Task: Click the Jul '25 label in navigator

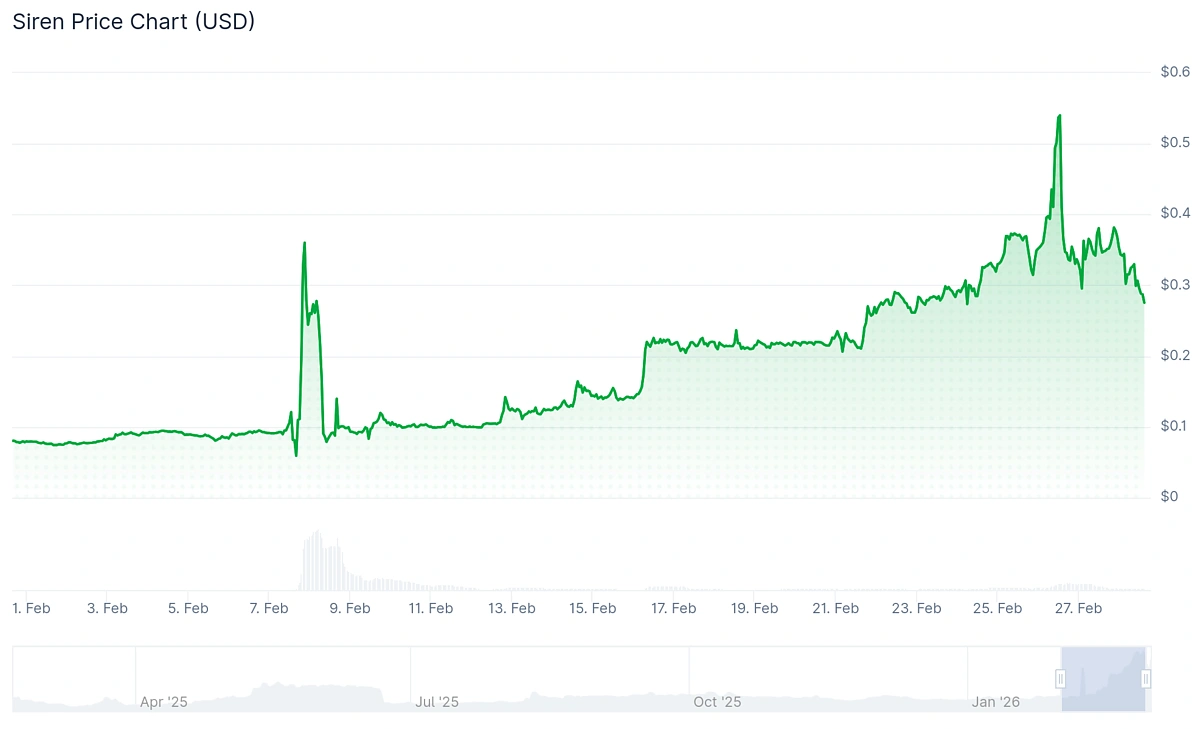Action: 437,702
